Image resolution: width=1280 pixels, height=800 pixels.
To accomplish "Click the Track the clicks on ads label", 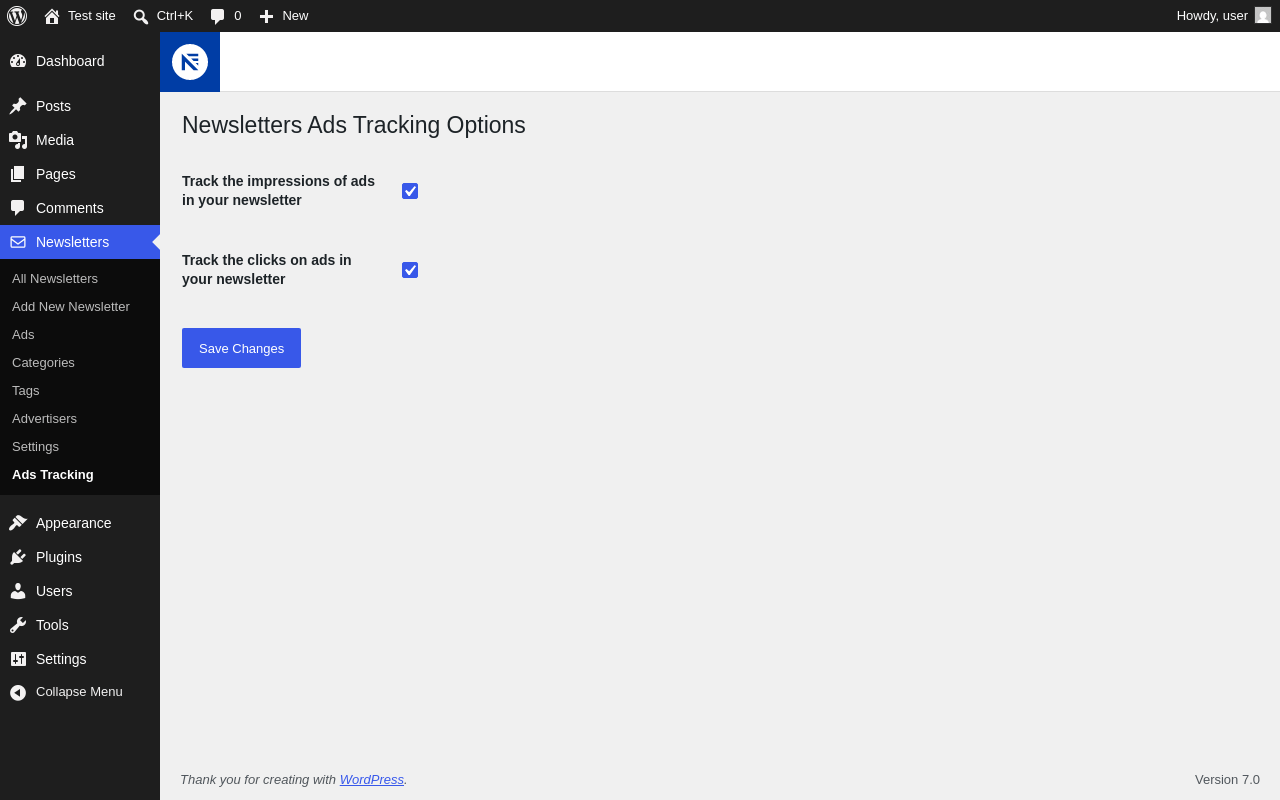I will point(267,270).
